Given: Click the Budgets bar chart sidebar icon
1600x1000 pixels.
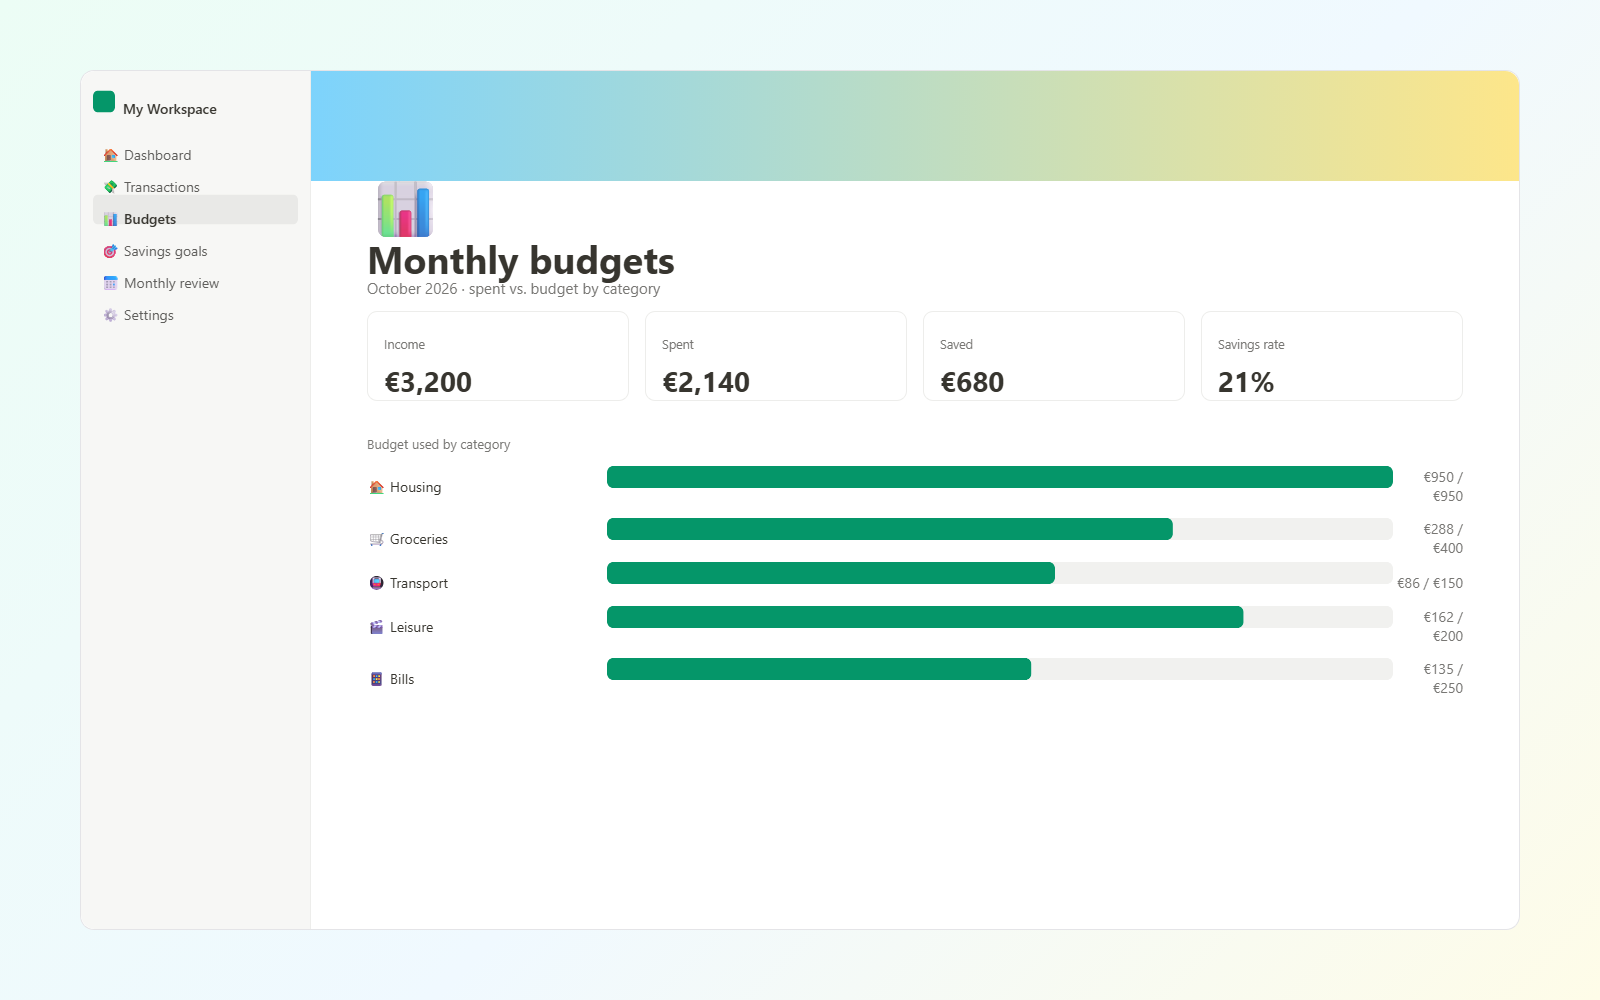Looking at the screenshot, I should pos(110,220).
